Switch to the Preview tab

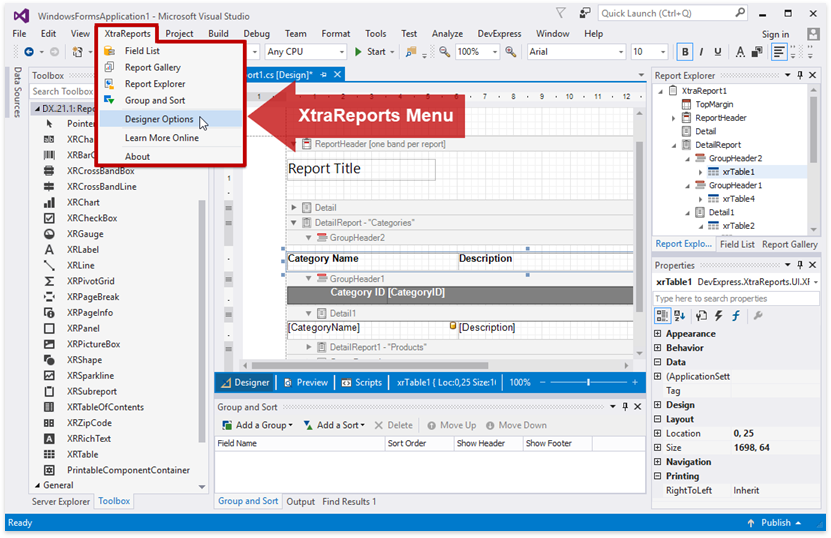click(306, 383)
